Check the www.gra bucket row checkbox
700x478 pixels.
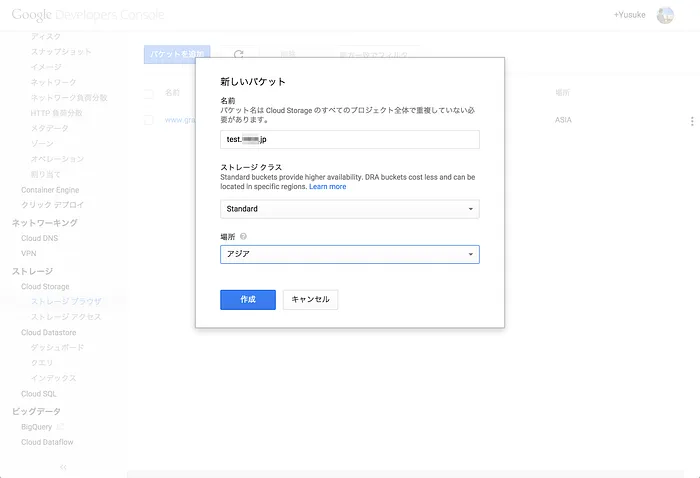[149, 120]
